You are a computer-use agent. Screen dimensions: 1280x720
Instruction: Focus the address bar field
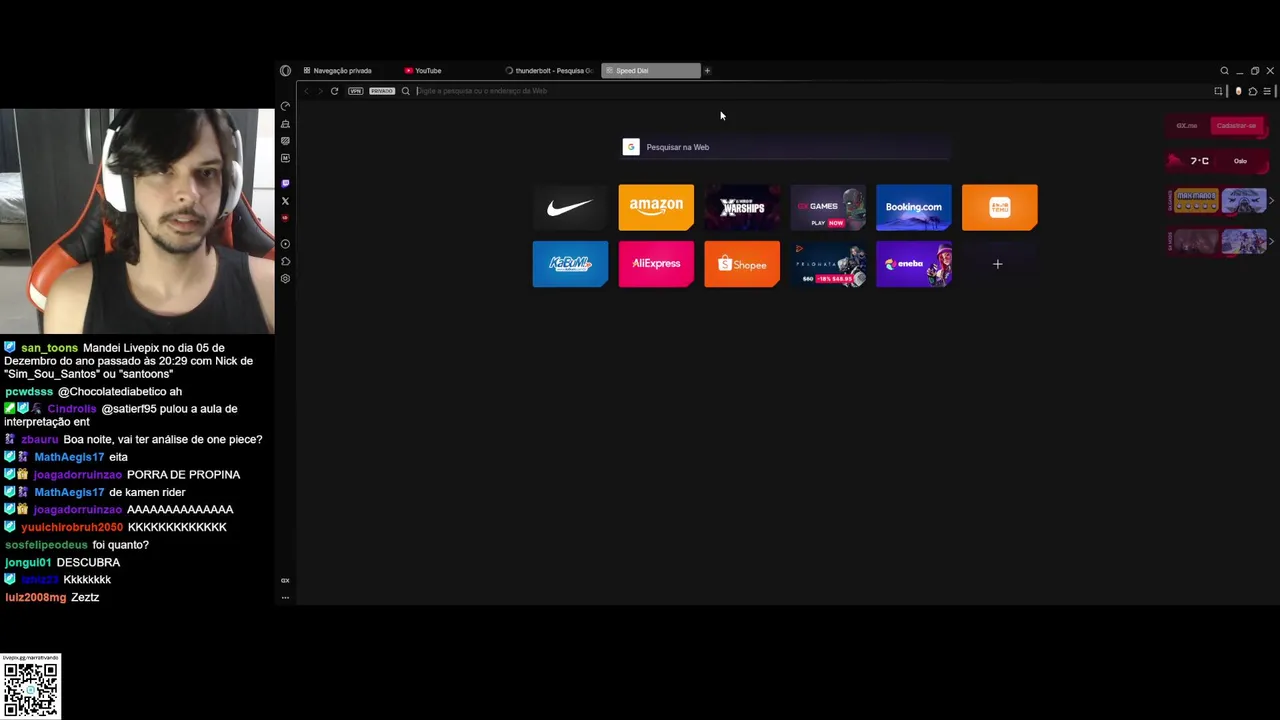(x=810, y=91)
